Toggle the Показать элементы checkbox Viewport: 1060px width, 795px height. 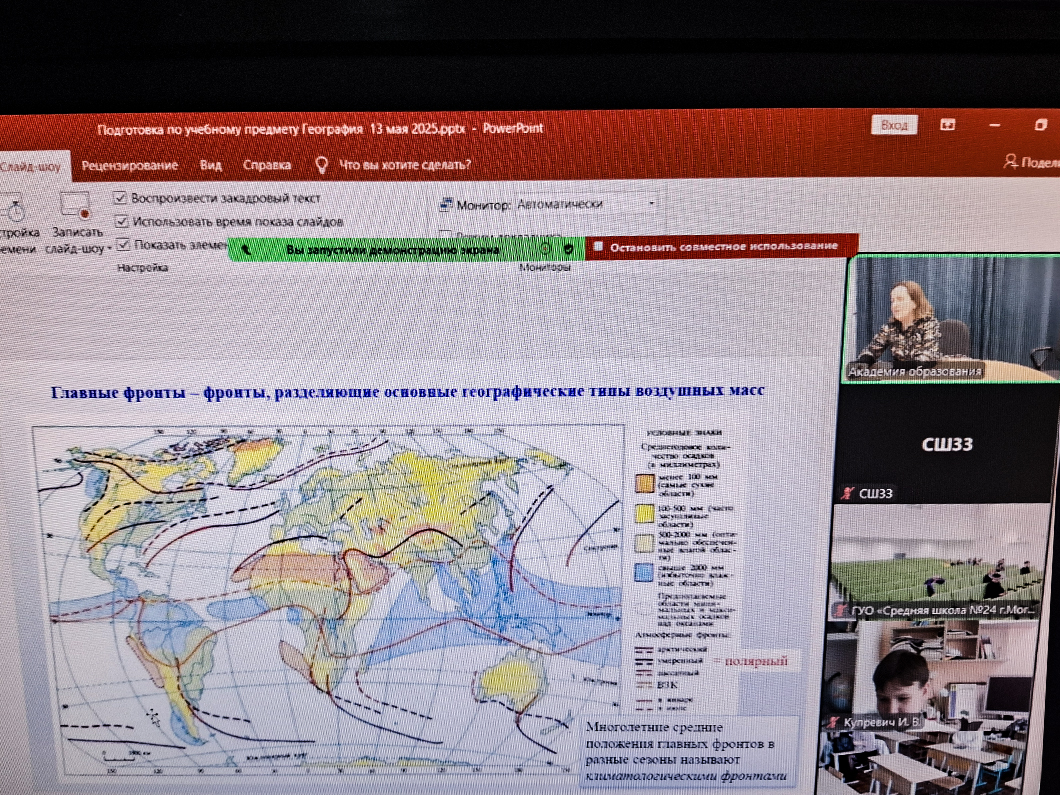click(x=123, y=244)
